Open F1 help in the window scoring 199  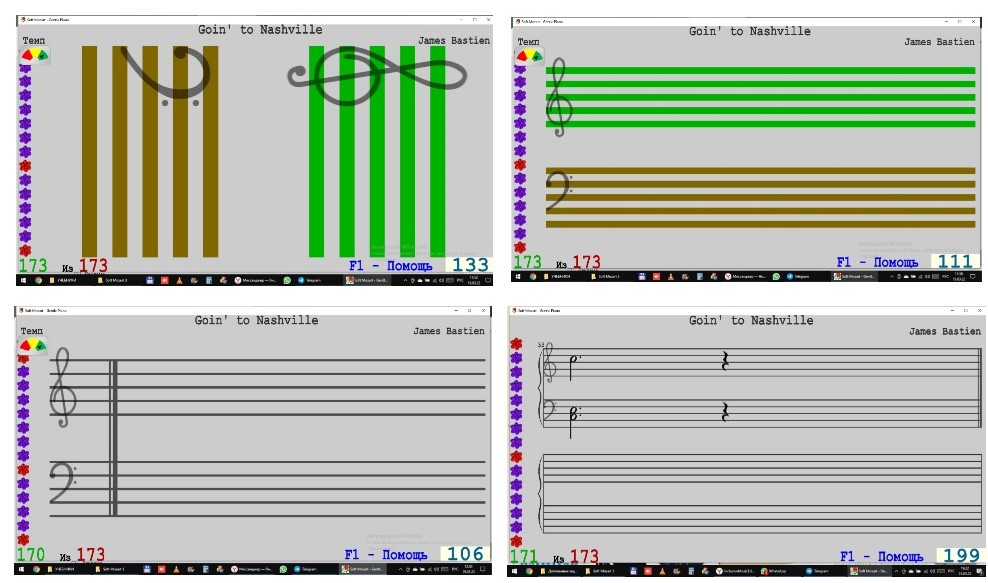pos(882,557)
